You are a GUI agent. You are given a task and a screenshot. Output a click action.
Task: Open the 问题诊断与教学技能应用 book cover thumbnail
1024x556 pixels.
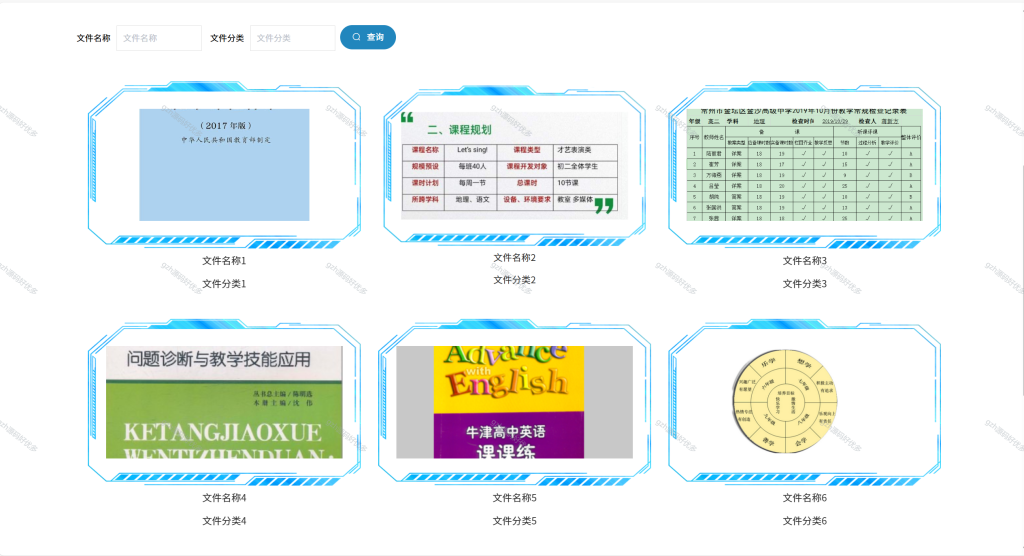[224, 402]
